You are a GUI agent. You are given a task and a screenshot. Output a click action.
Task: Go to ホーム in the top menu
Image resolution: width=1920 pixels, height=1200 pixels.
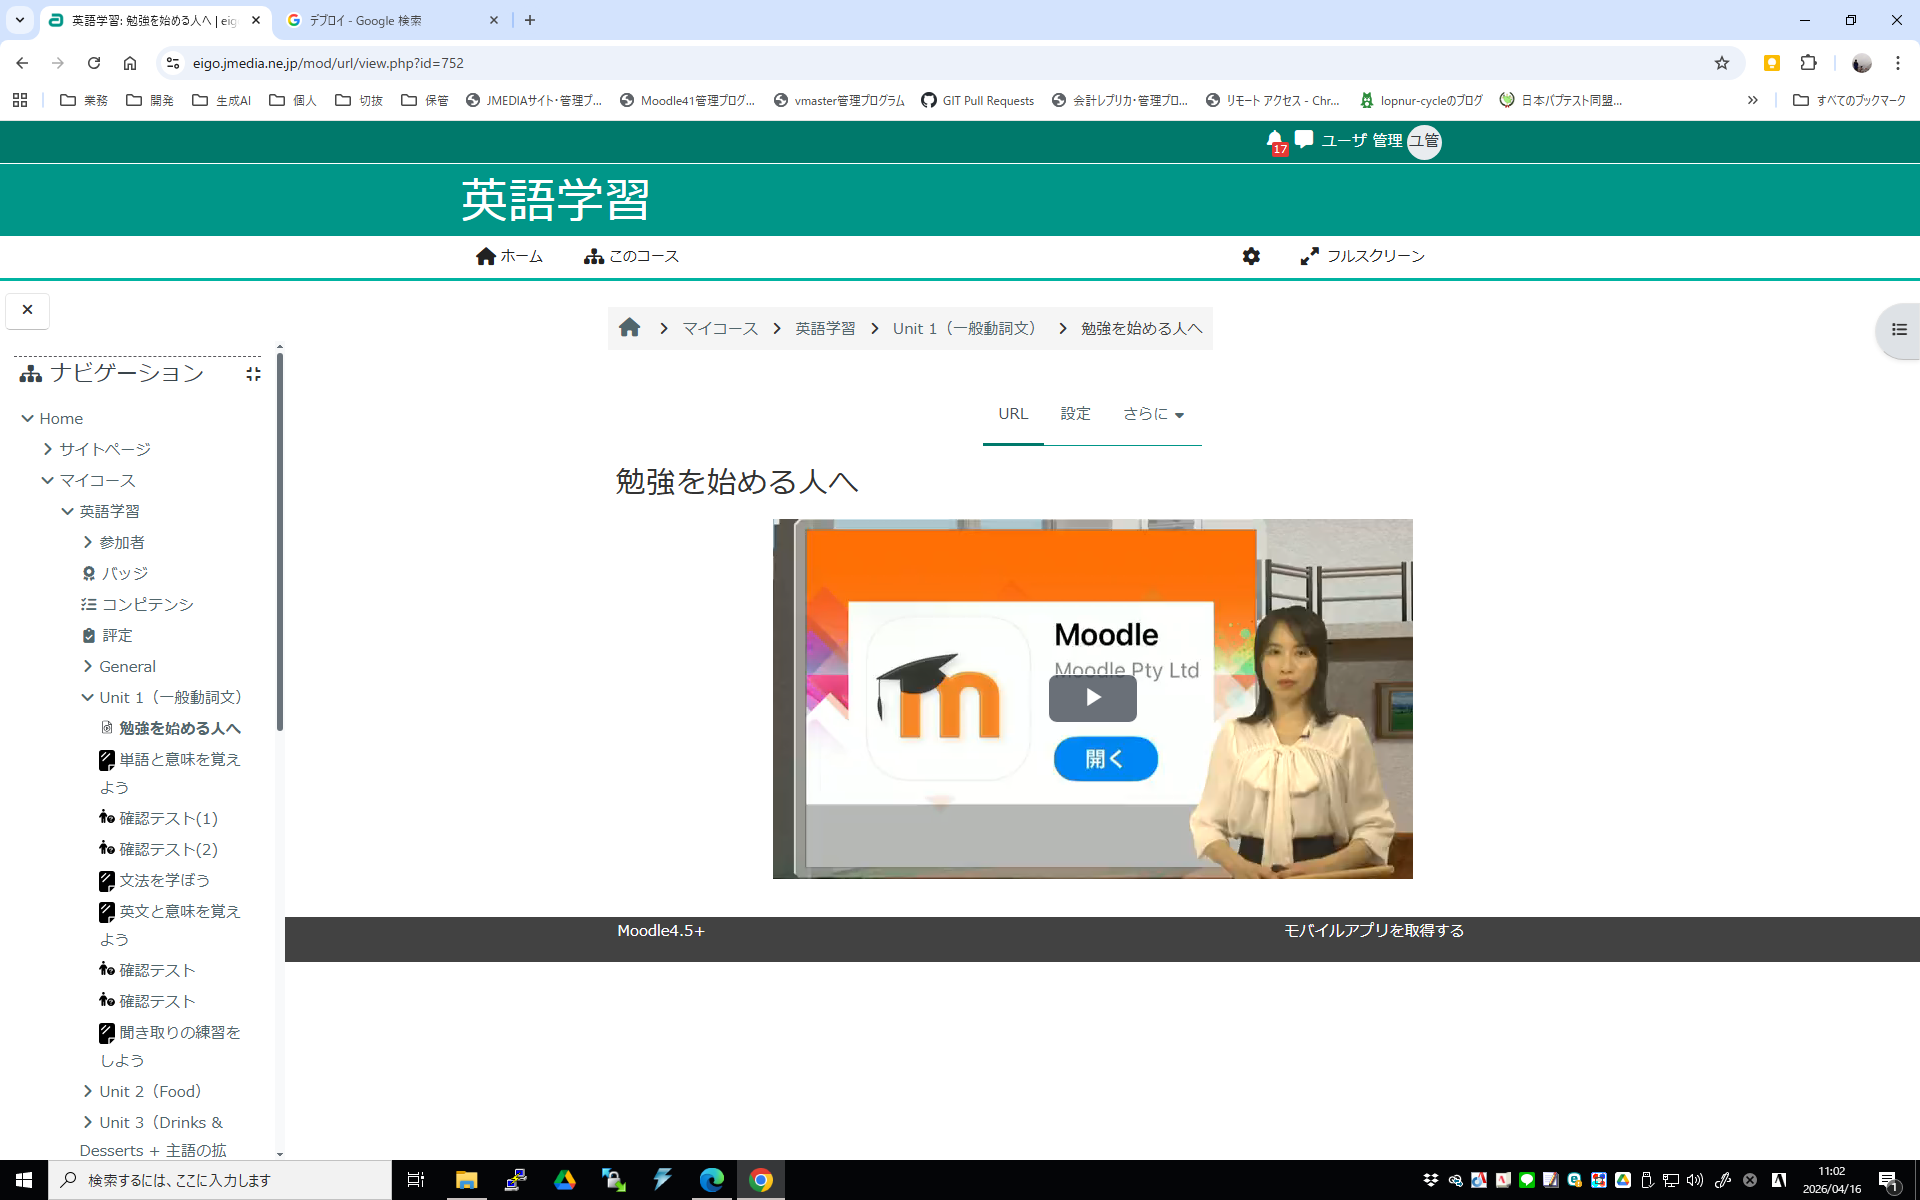coord(509,256)
